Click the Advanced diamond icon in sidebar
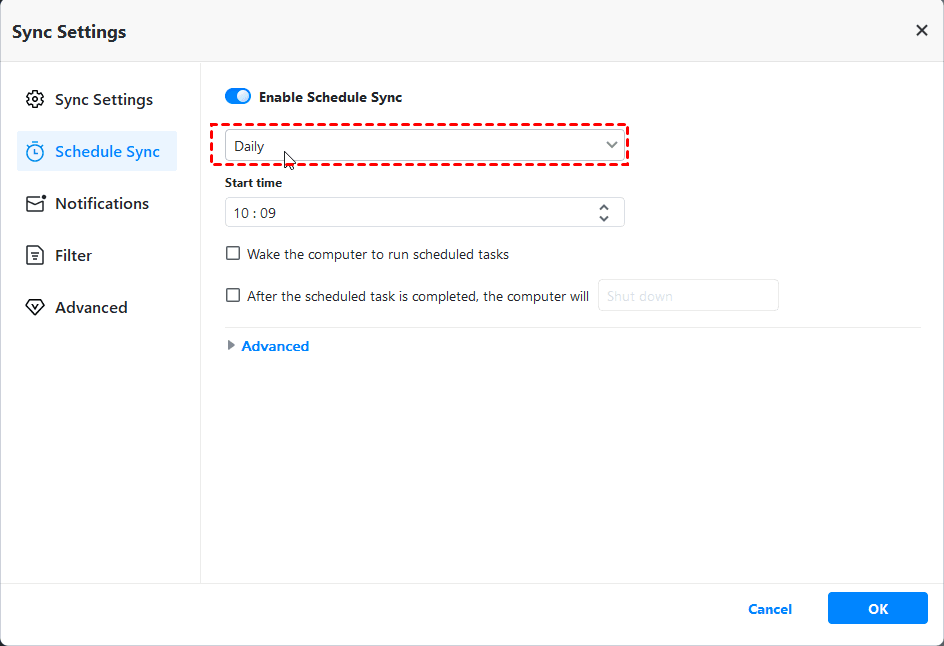Image resolution: width=944 pixels, height=646 pixels. click(x=35, y=308)
